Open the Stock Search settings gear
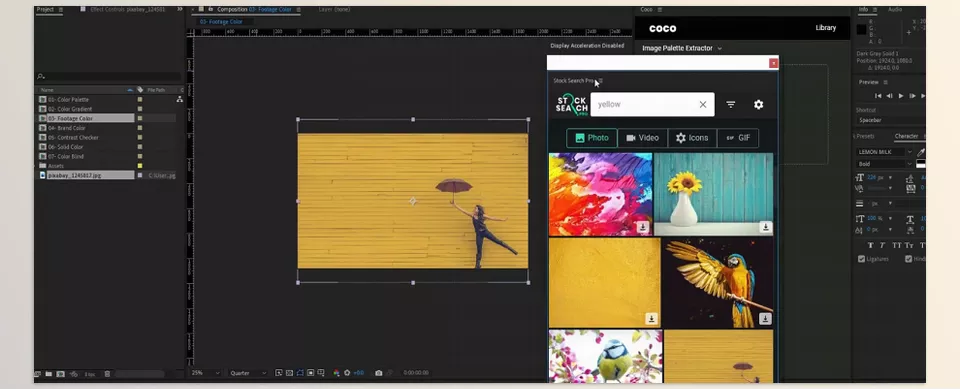The width and height of the screenshot is (960, 389). tap(759, 105)
